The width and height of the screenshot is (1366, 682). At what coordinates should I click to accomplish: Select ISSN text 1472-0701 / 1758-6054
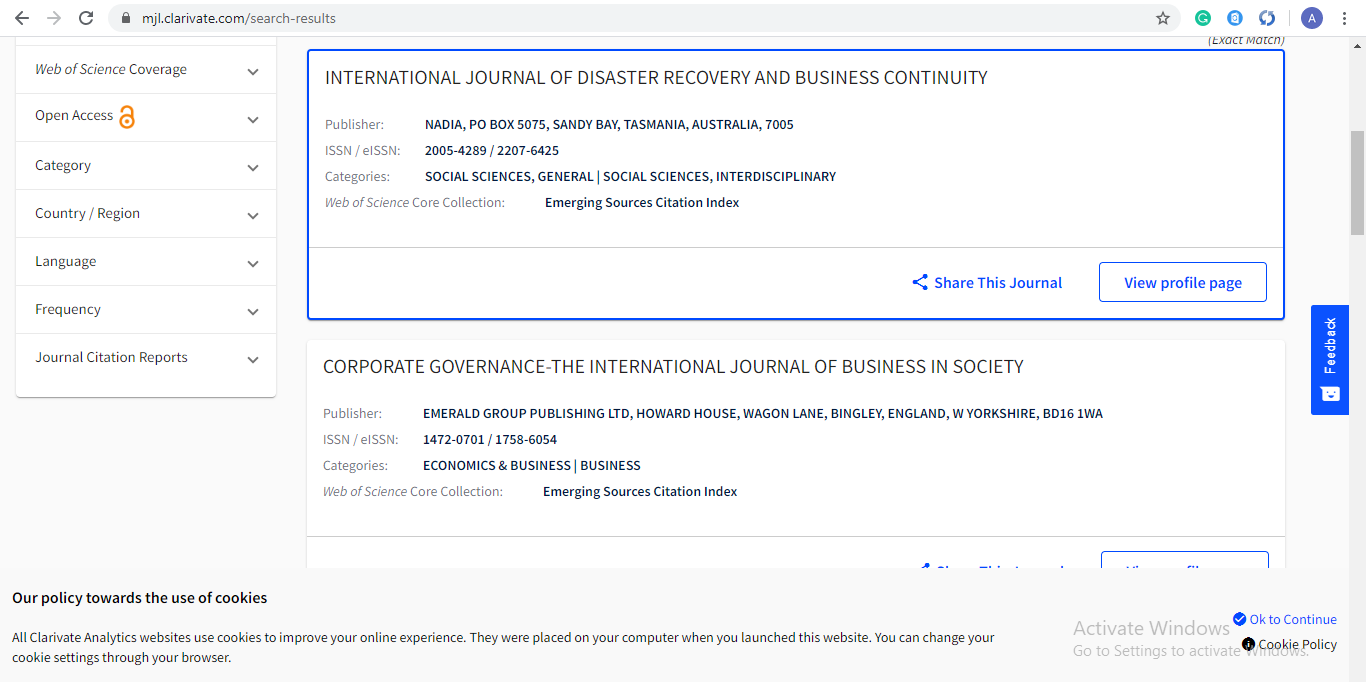(490, 439)
